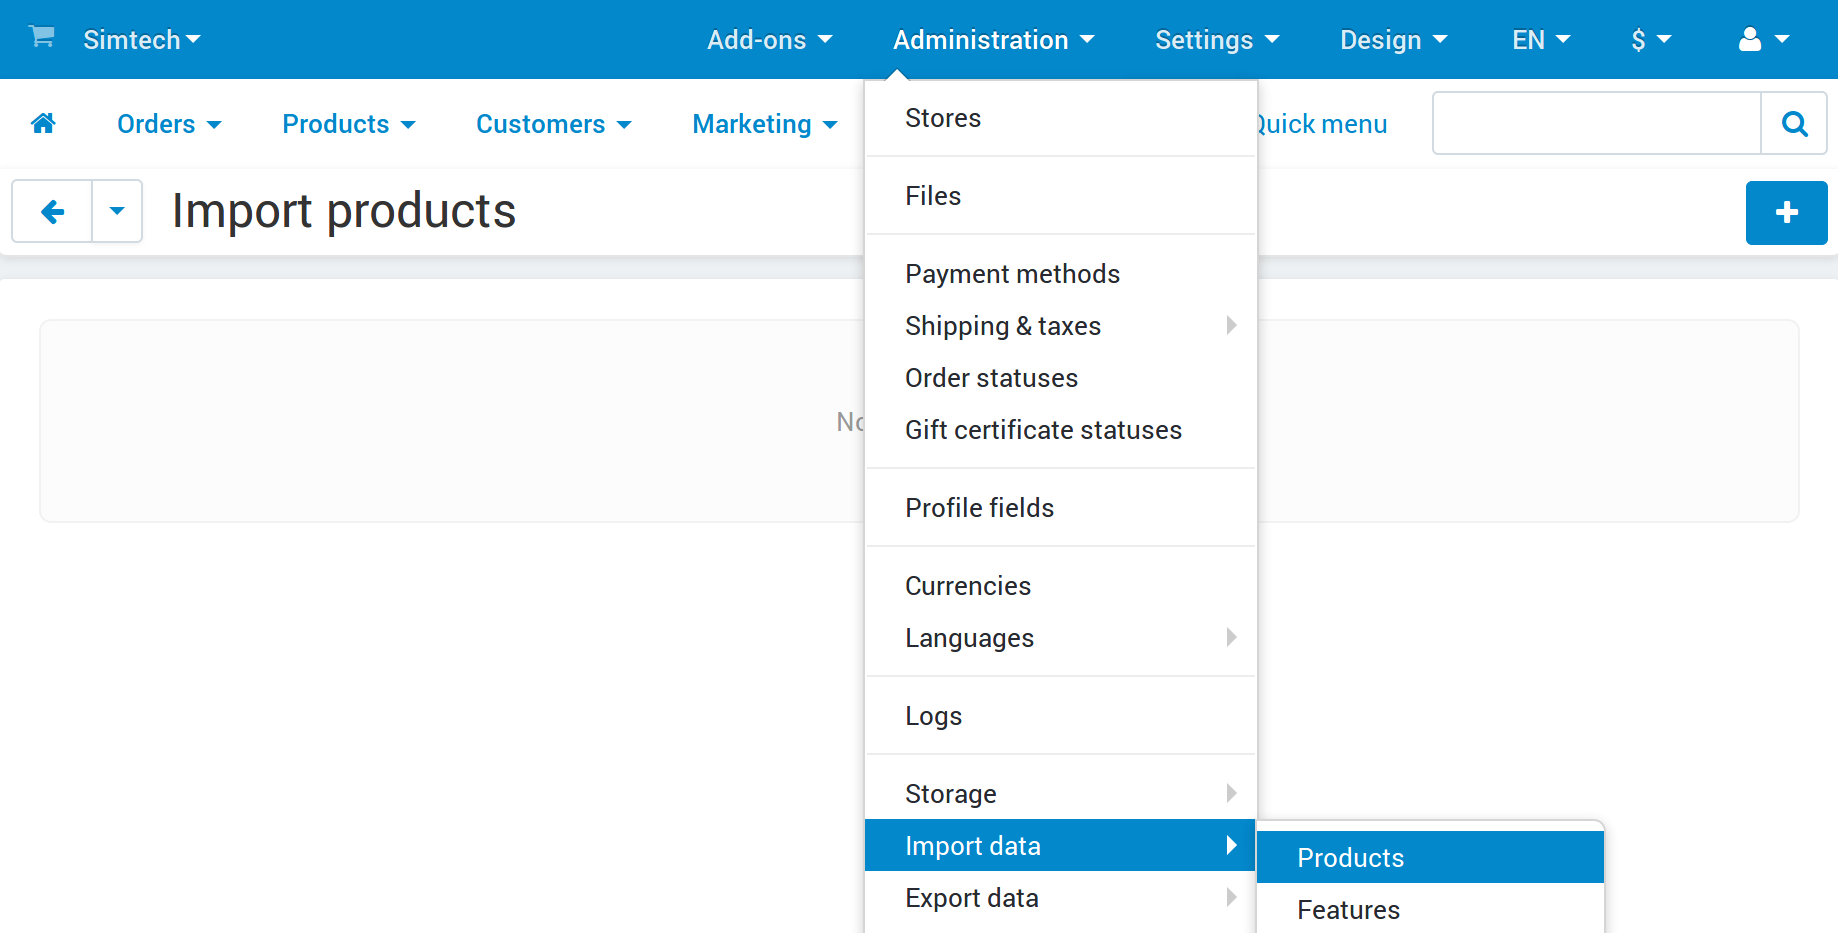Open Payment methods
Viewport: 1838px width, 933px height.
pyautogui.click(x=1060, y=274)
